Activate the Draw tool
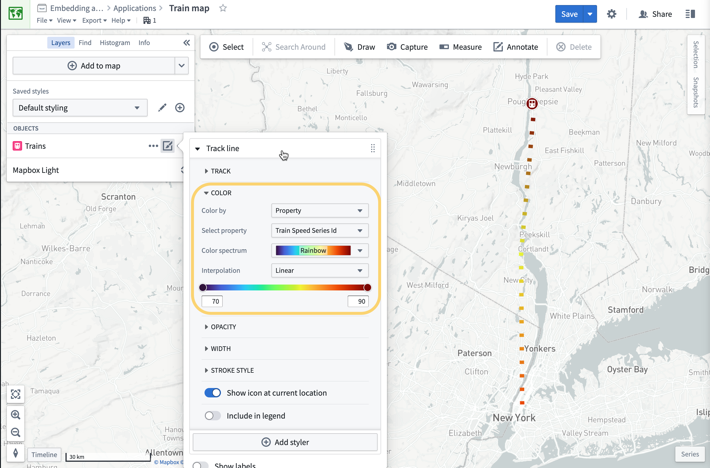The image size is (710, 468). pyautogui.click(x=360, y=47)
